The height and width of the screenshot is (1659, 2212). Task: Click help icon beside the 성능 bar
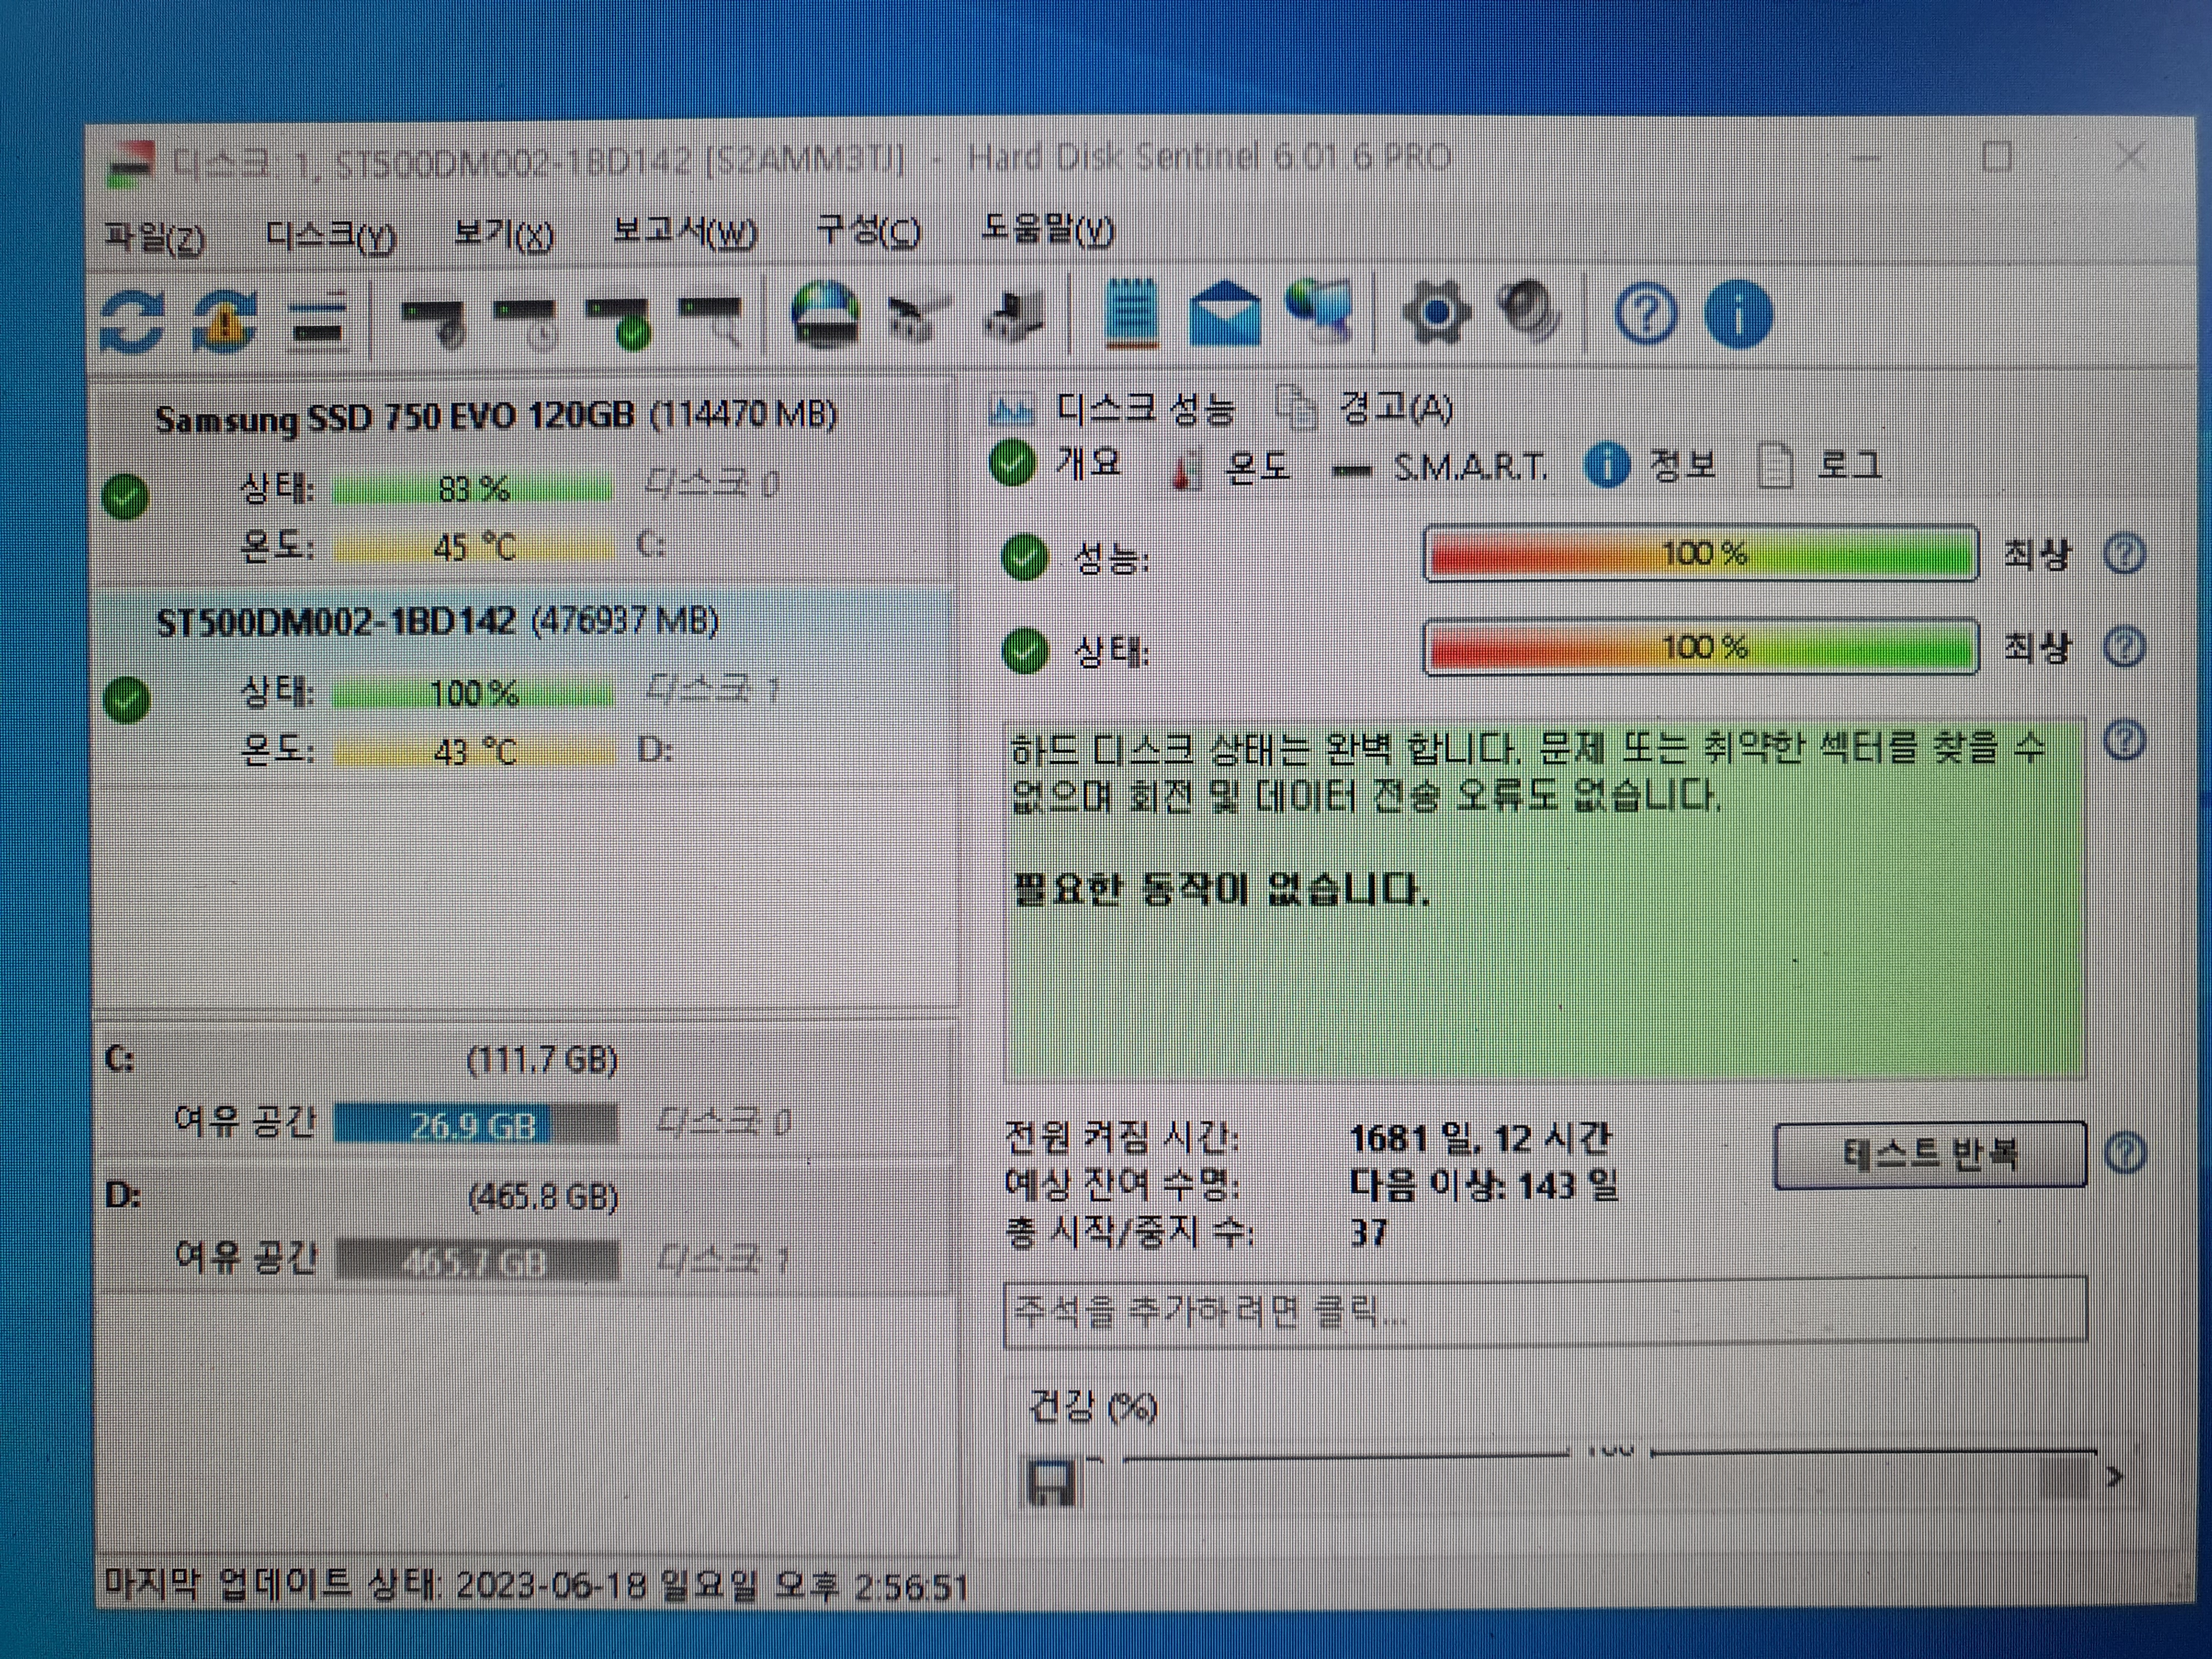[x=2124, y=553]
